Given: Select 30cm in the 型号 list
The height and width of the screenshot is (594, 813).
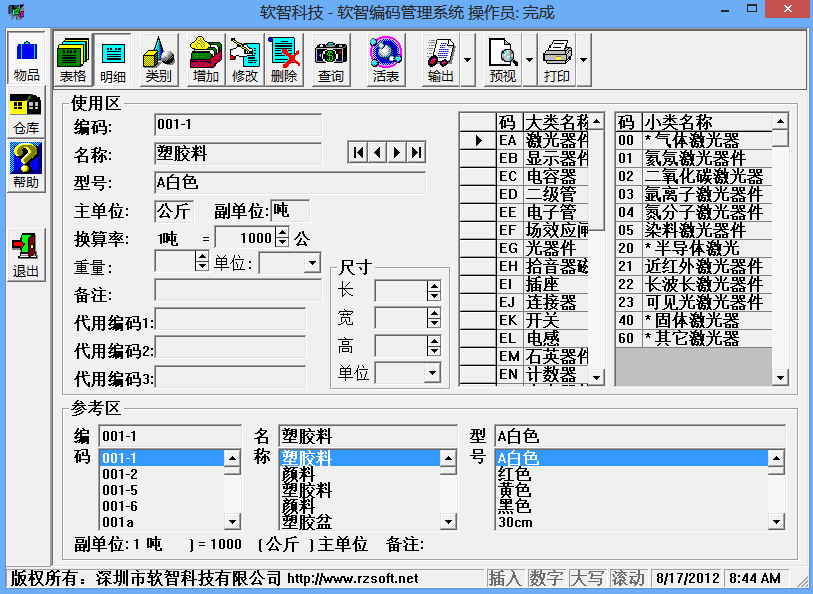Looking at the screenshot, I should (x=632, y=522).
